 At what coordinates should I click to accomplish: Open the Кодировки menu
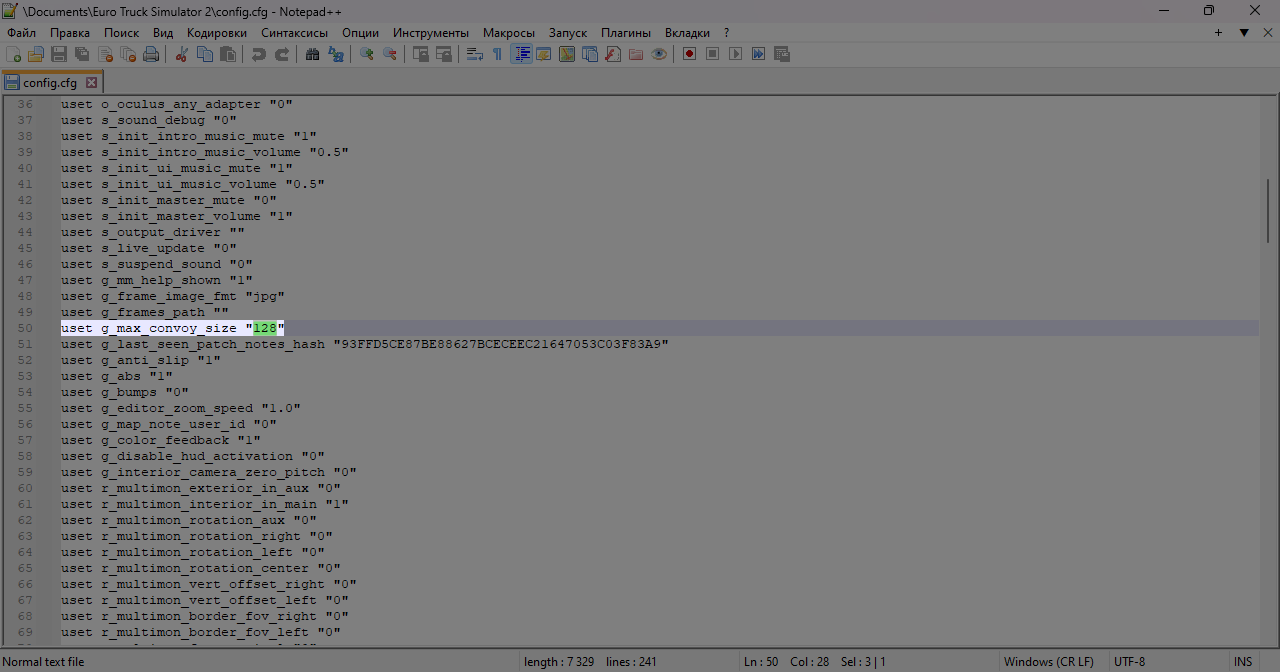[x=216, y=33]
